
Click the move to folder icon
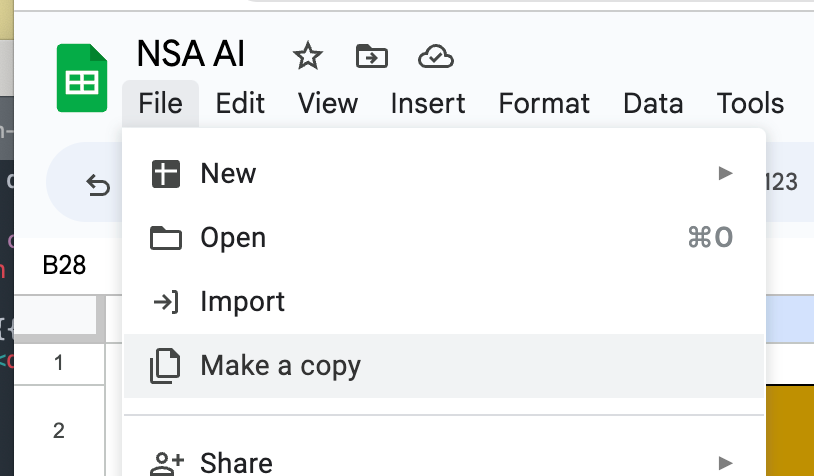point(372,56)
